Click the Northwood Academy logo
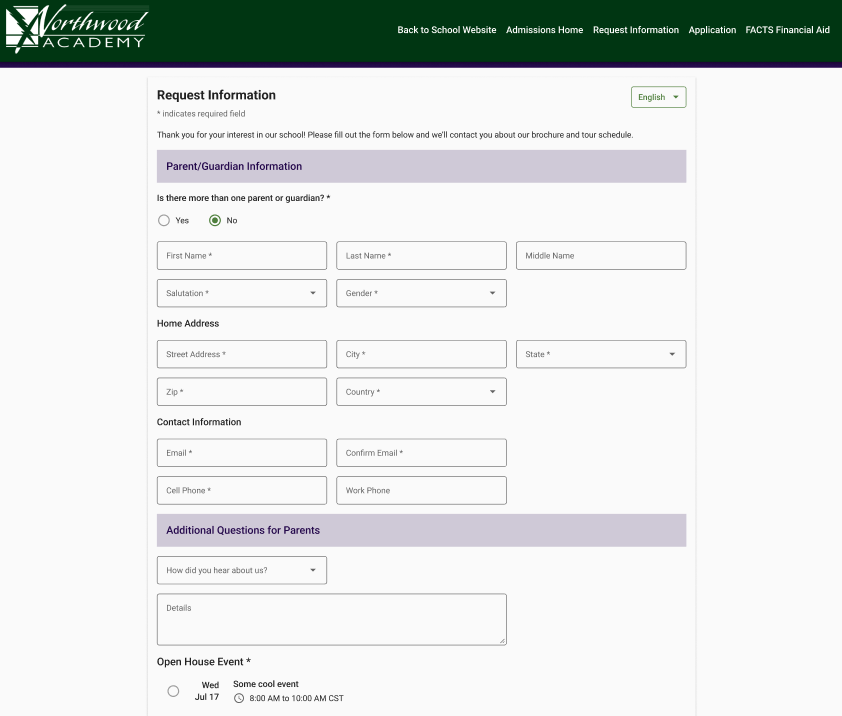Image resolution: width=842 pixels, height=716 pixels. click(76, 28)
